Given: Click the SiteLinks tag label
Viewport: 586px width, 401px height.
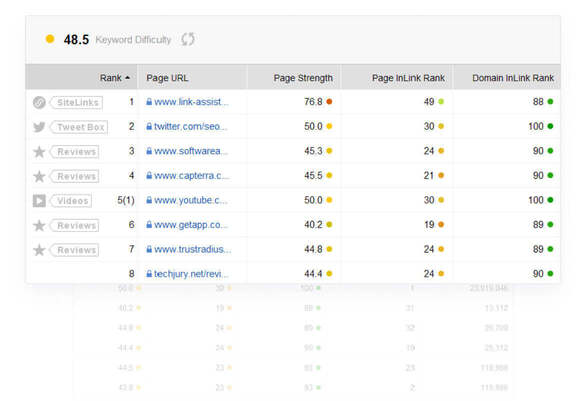Looking at the screenshot, I should [x=77, y=102].
